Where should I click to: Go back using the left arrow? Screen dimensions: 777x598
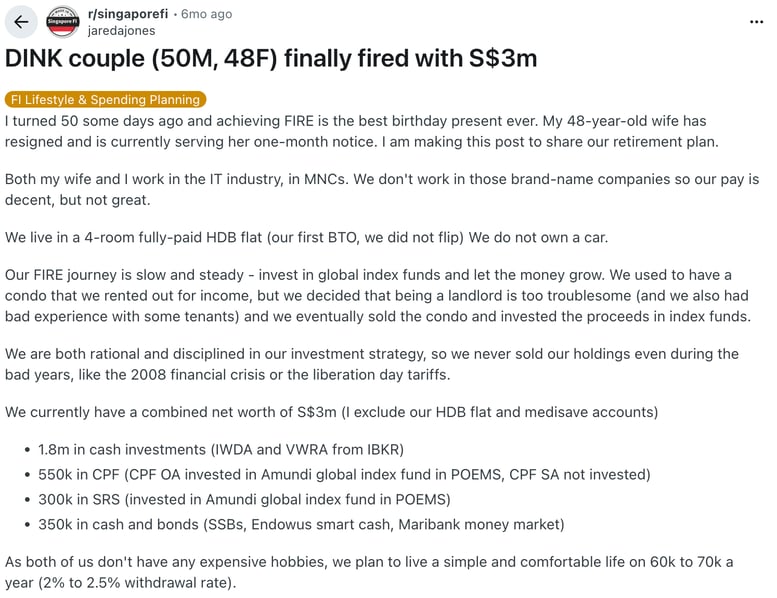pyautogui.click(x=21, y=22)
